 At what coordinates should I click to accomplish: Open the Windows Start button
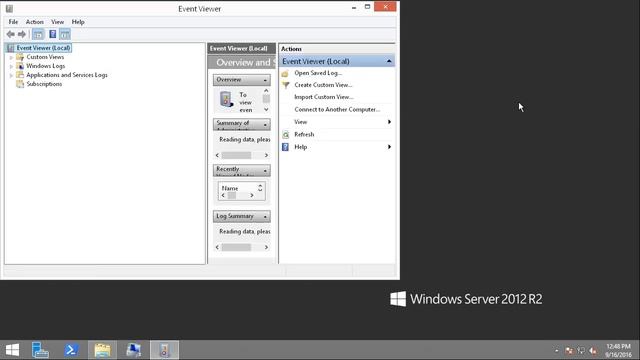point(12,350)
